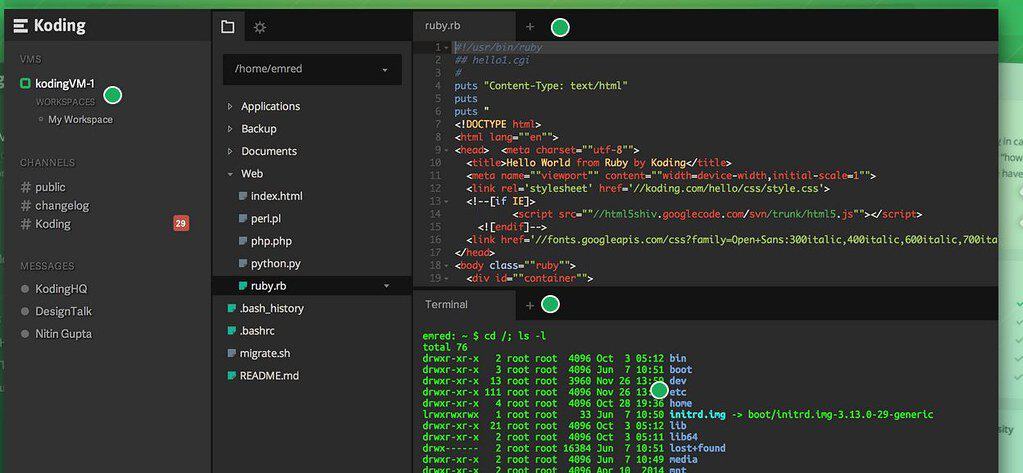1023x473 pixels.
Task: Add a new editor tab next to ruby.rb
Action: (530, 27)
